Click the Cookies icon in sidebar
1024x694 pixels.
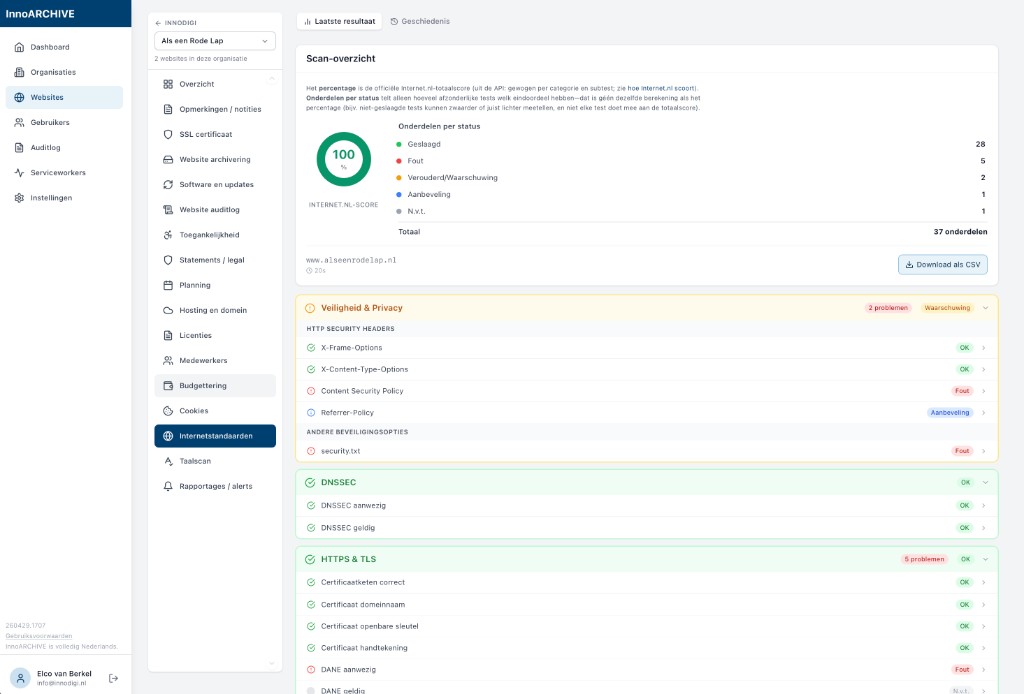168,411
